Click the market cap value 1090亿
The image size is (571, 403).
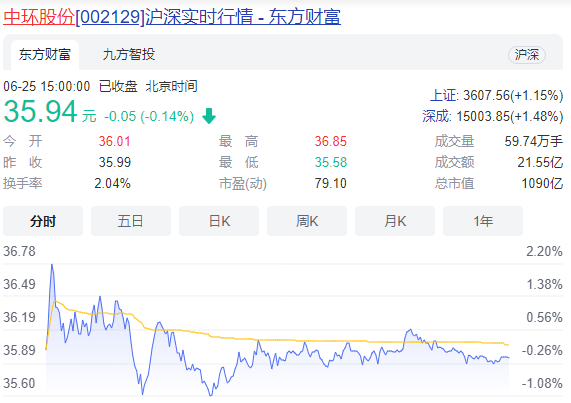pos(542,183)
